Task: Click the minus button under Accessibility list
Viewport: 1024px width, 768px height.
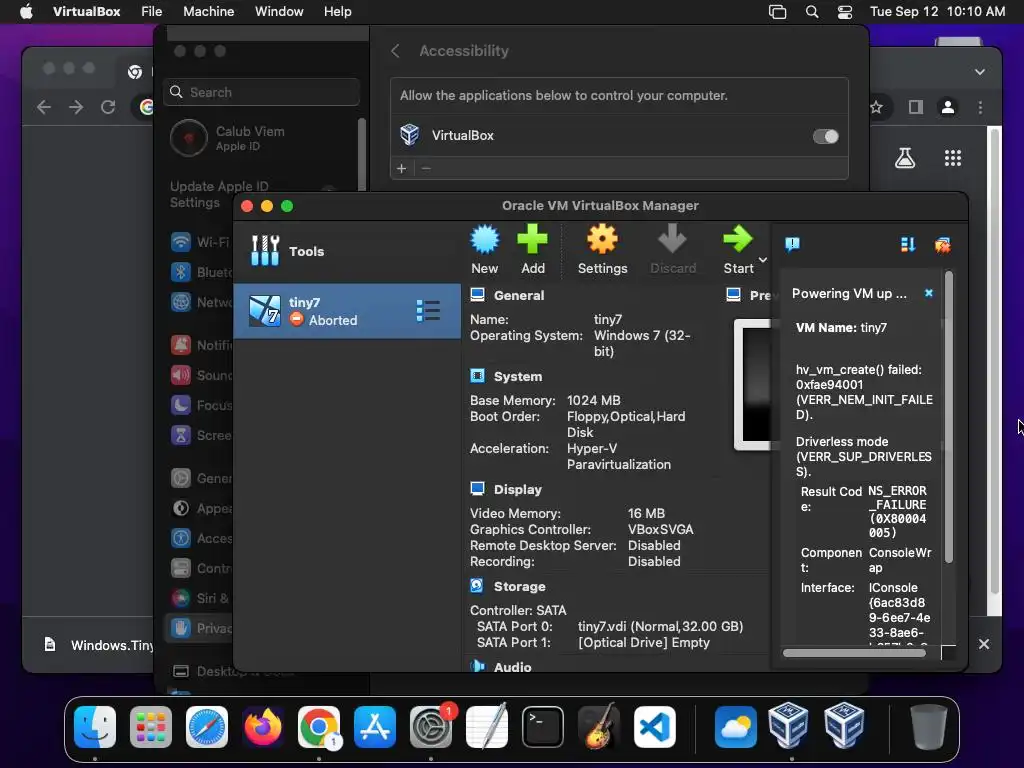Action: pos(426,168)
